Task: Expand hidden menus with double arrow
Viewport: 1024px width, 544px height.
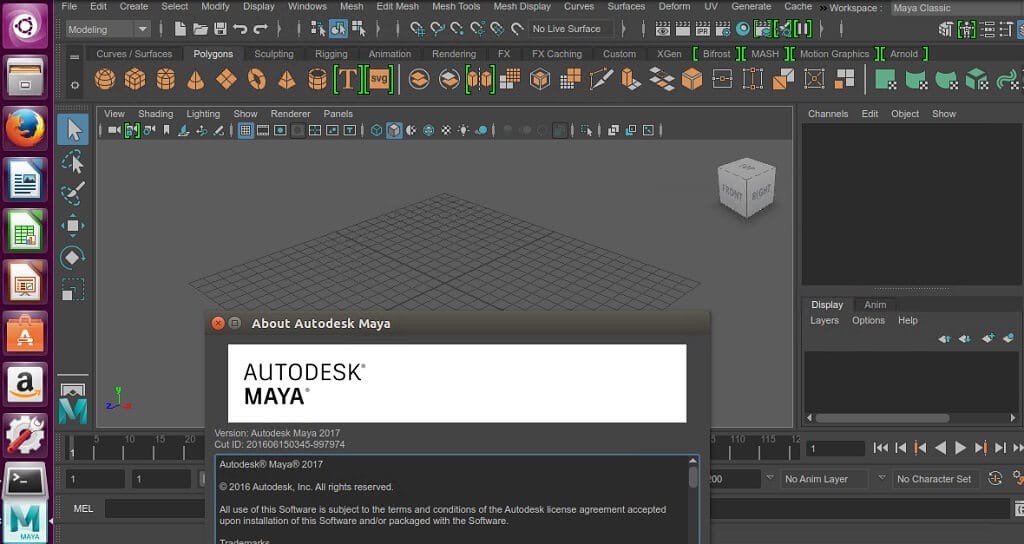Action: 823,8
